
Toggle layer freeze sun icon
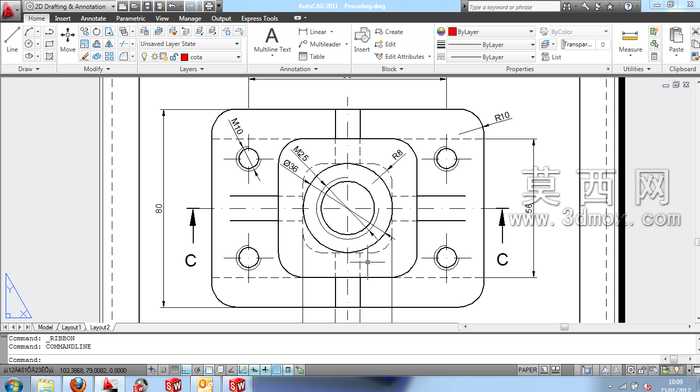pyautogui.click(x=154, y=57)
